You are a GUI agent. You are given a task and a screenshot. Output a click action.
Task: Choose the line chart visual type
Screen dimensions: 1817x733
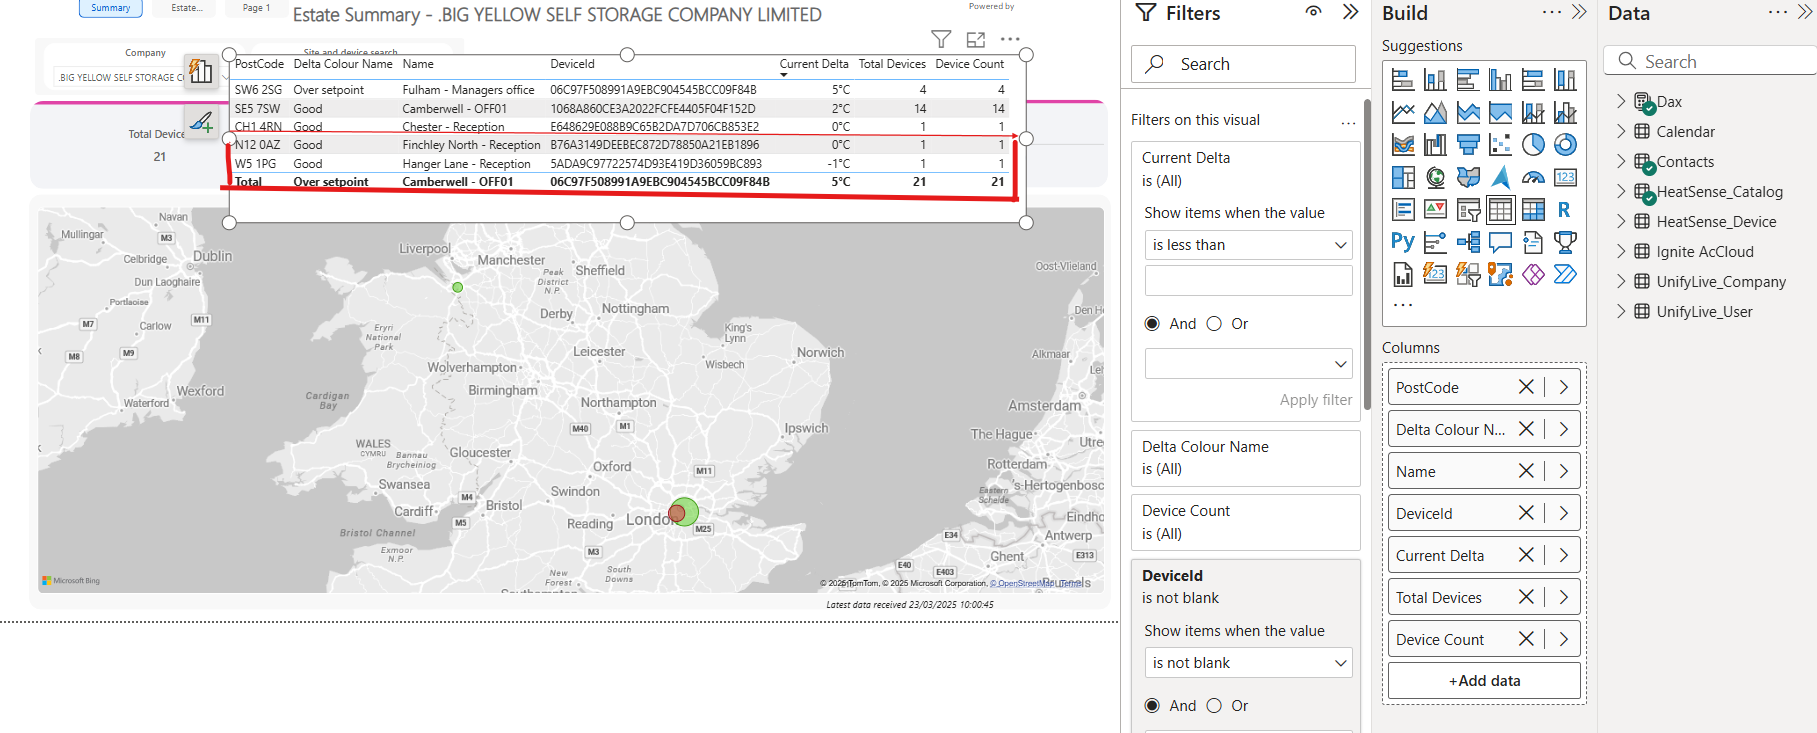click(1403, 113)
